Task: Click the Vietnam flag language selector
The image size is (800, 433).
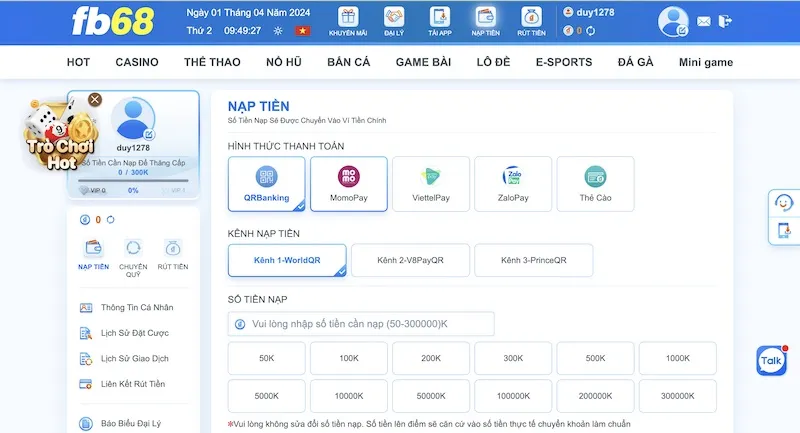Action: click(303, 31)
